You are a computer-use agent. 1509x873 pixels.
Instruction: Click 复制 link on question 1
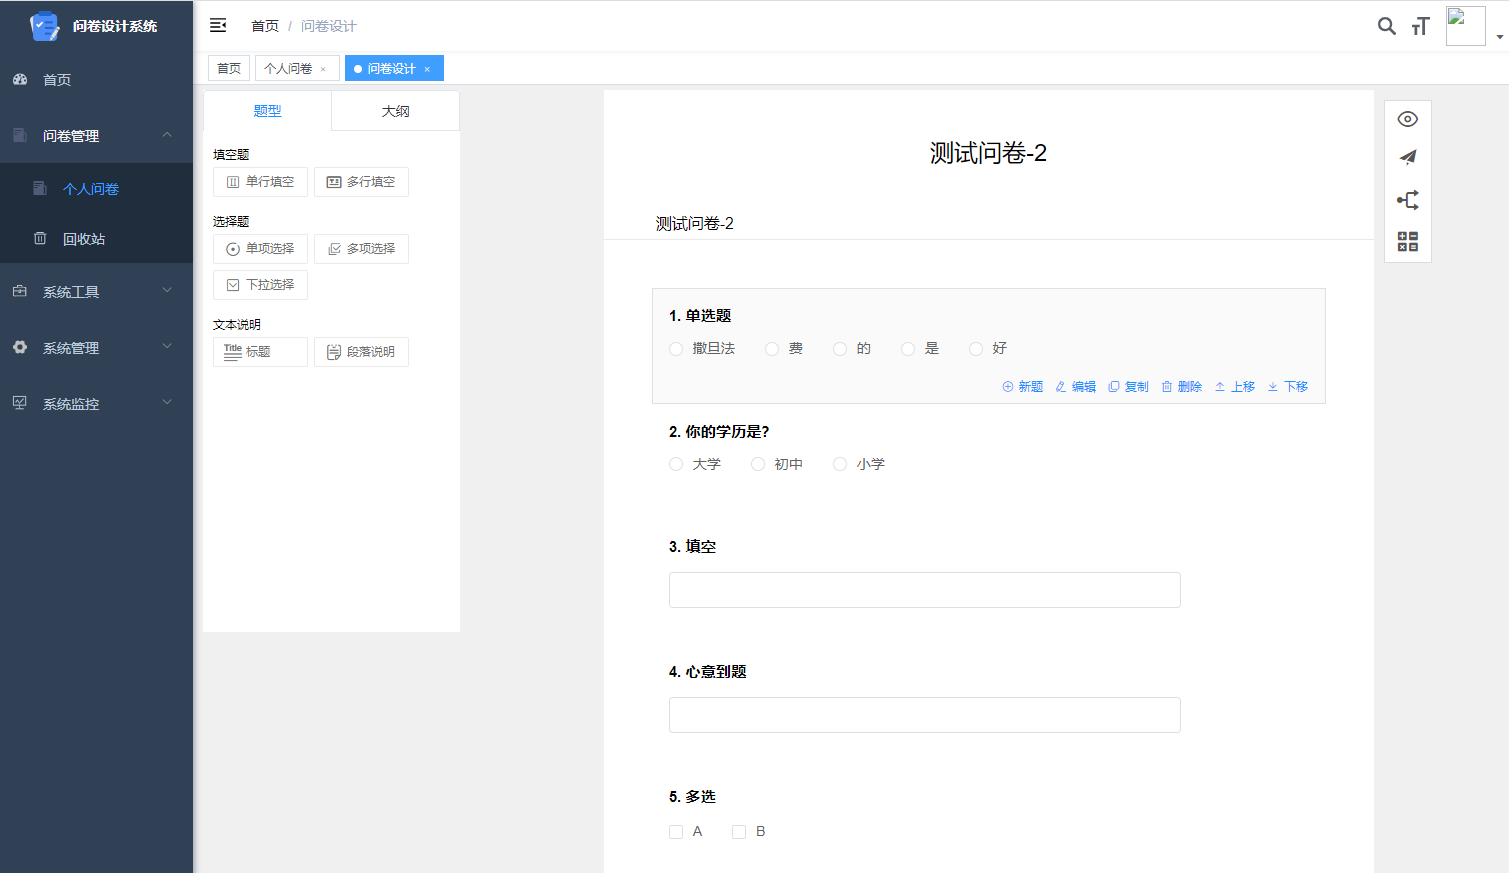[x=1129, y=387]
